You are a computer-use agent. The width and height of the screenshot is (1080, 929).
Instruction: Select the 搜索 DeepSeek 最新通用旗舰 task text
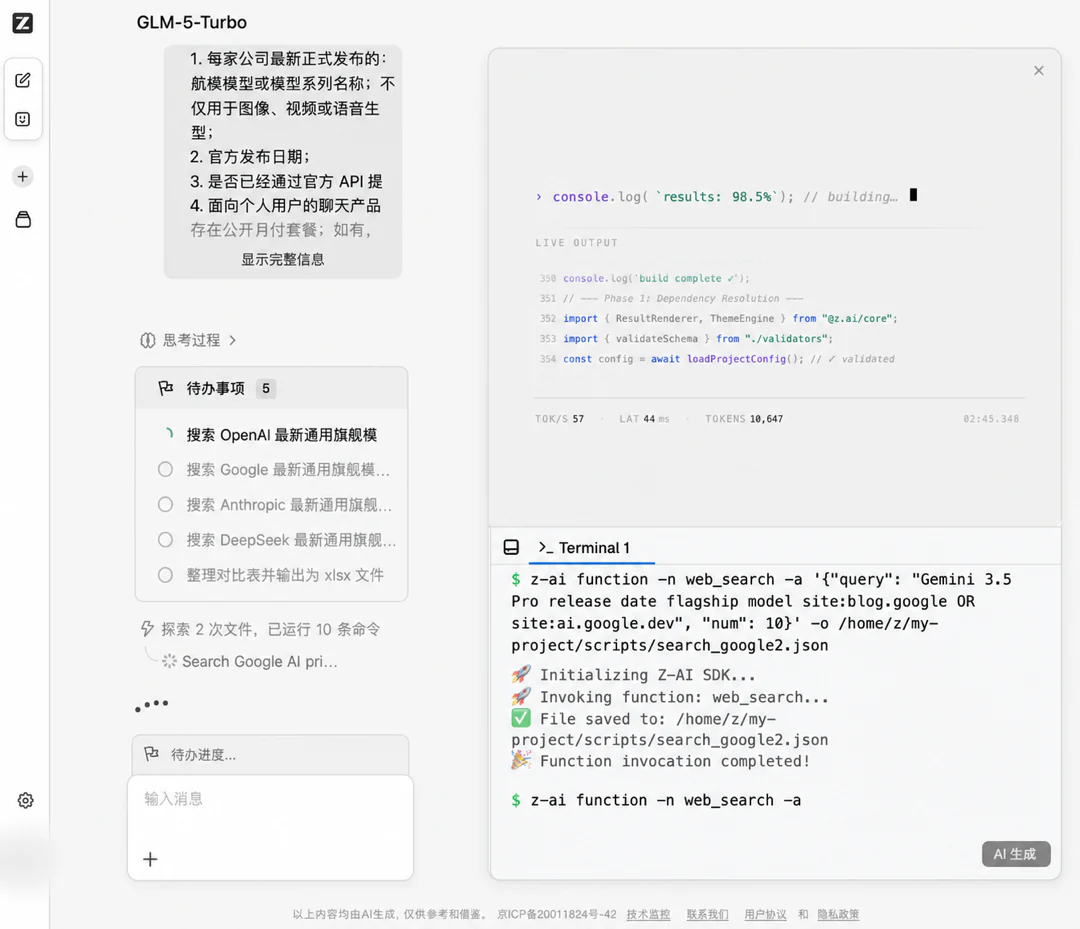[291, 540]
